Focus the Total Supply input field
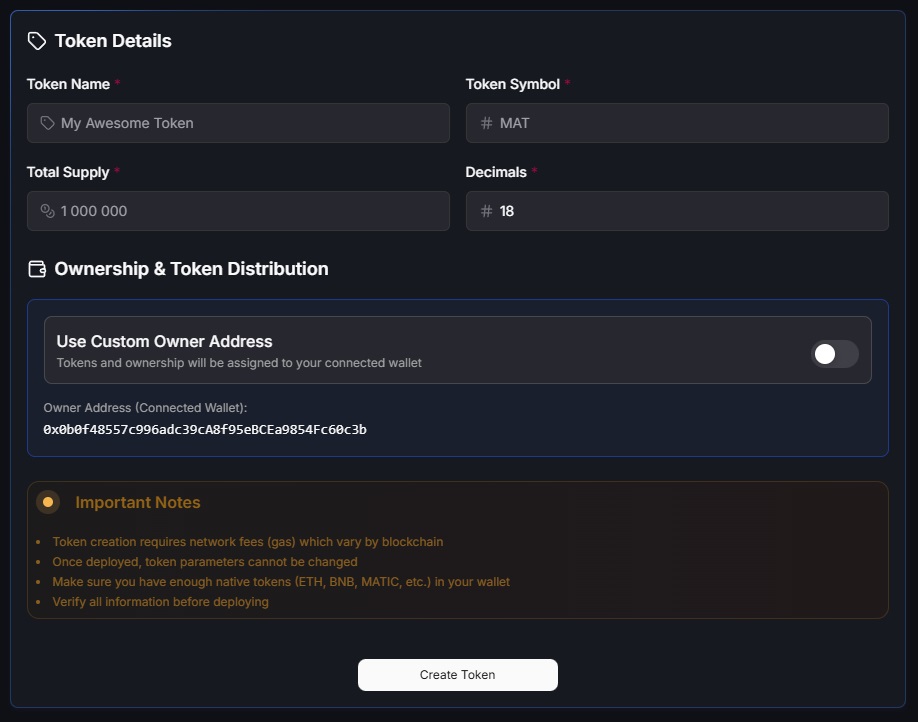 pos(238,211)
